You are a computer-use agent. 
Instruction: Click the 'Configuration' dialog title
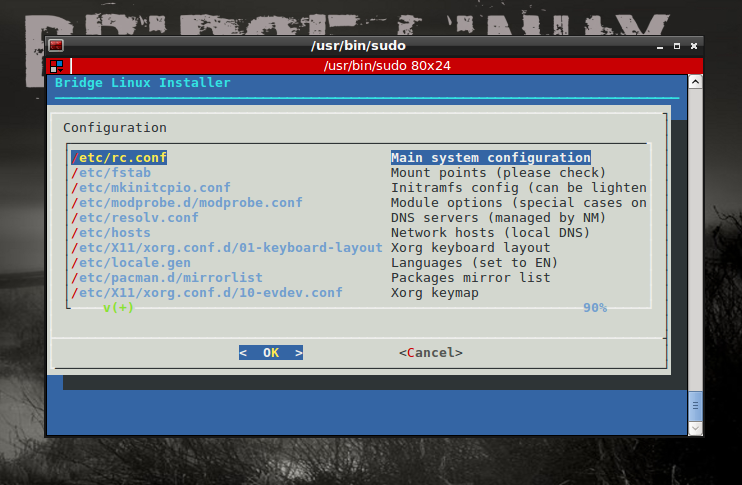tap(115, 128)
